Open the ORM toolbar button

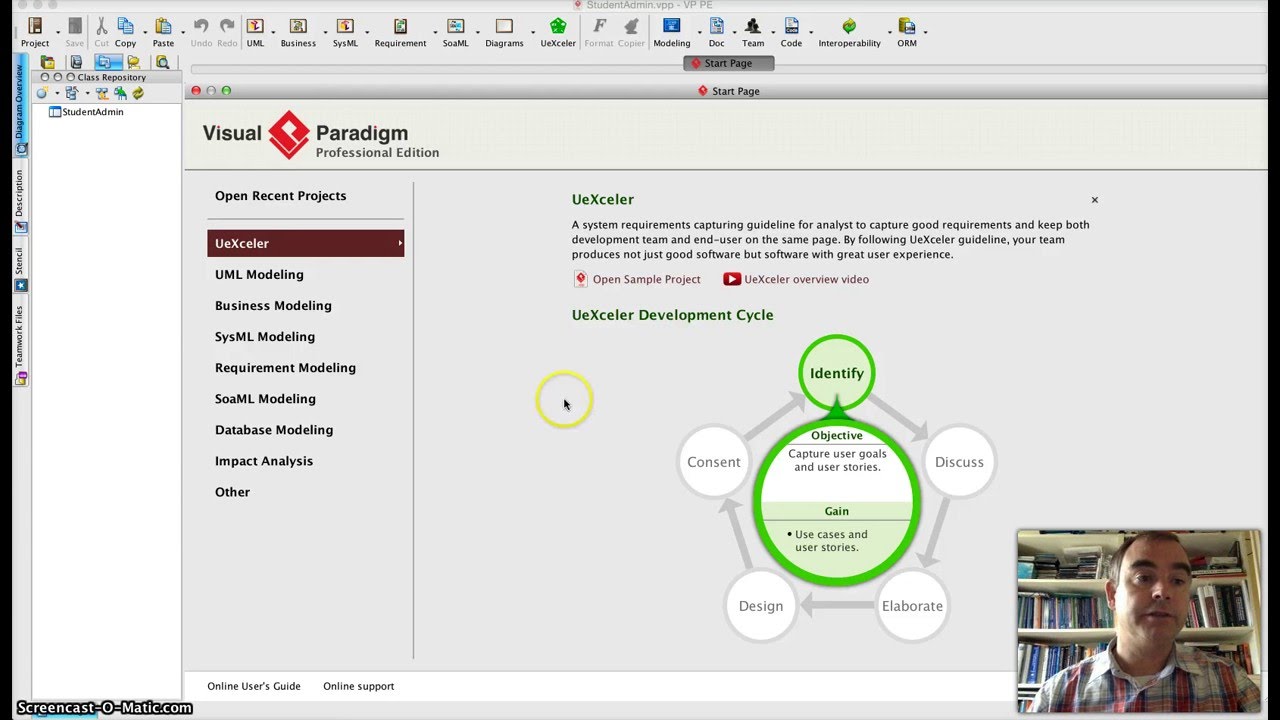point(907,32)
